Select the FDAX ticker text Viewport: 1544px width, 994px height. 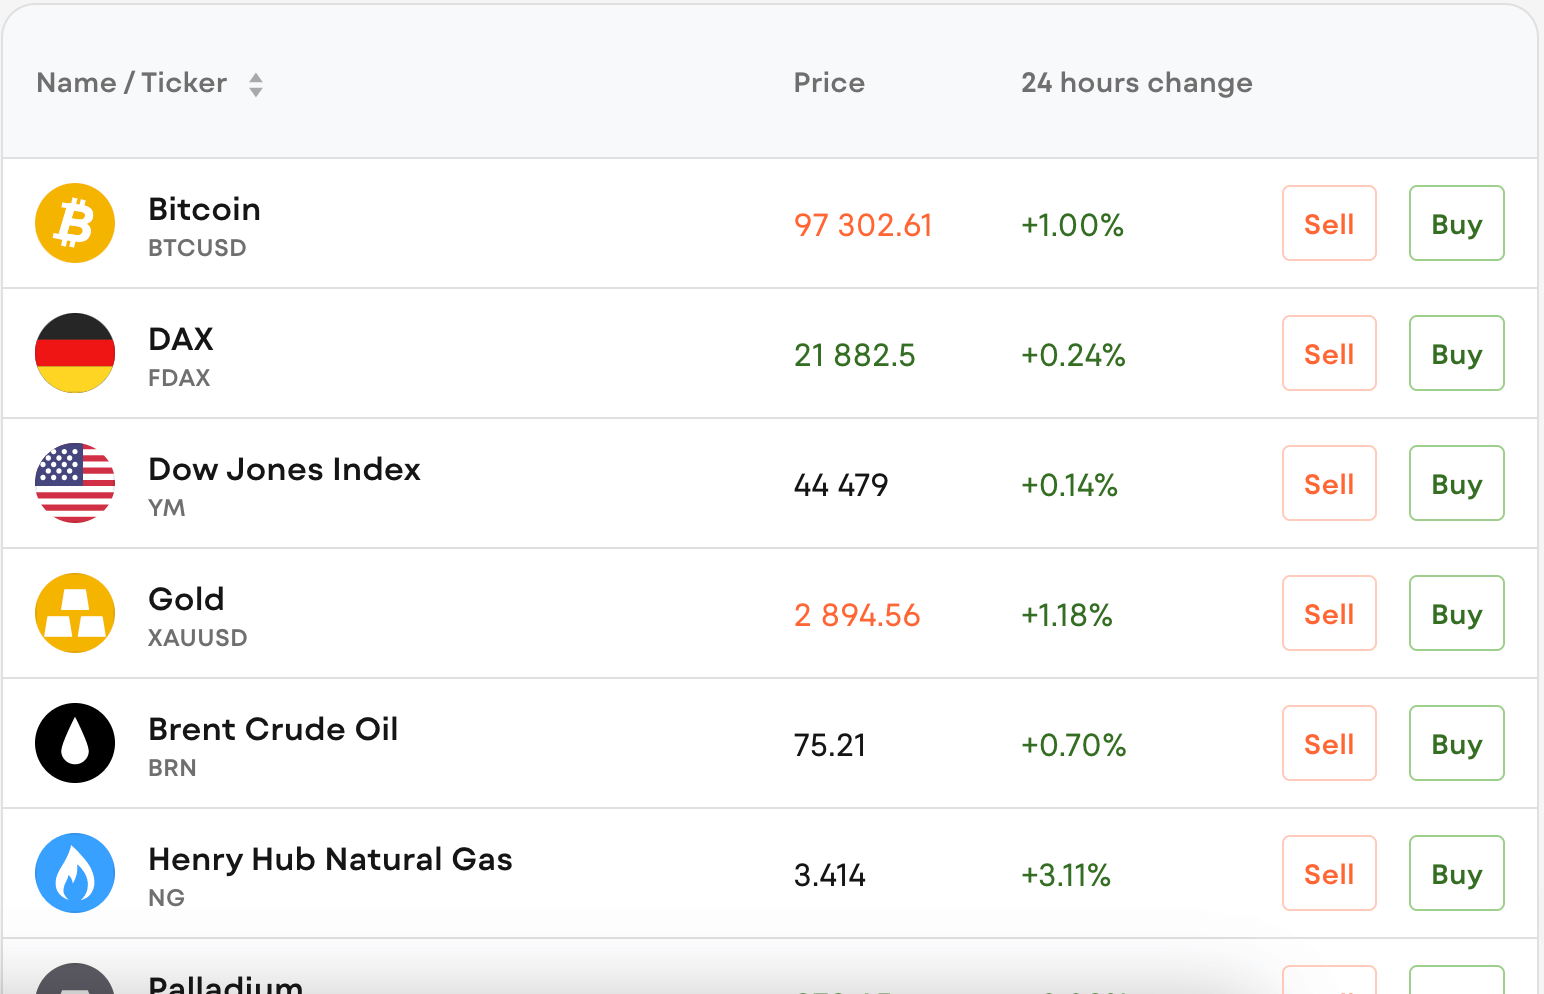179,378
